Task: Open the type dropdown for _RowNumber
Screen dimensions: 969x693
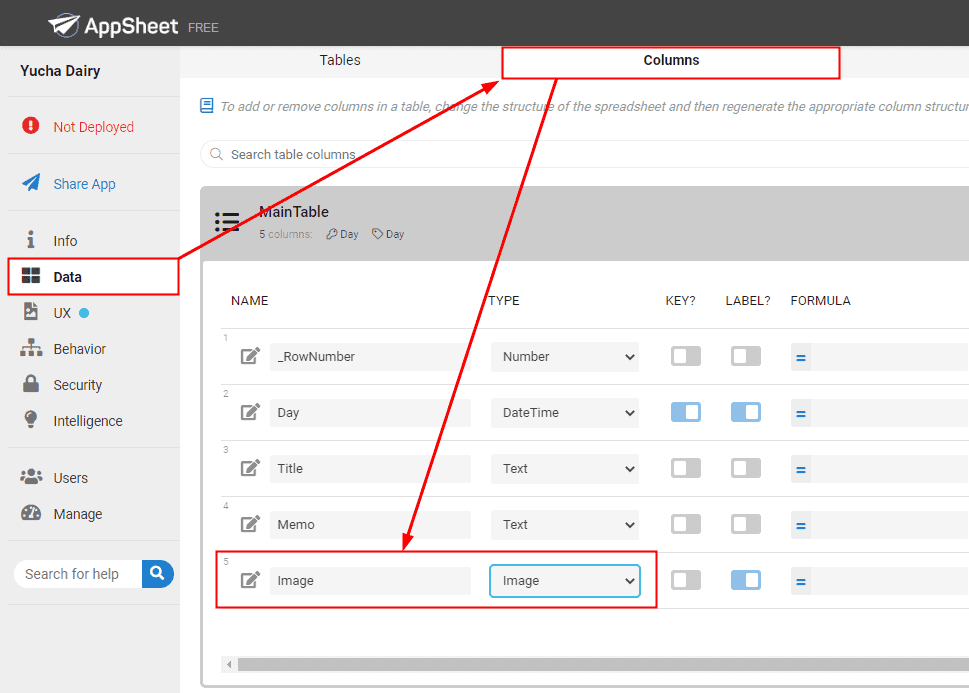Action: coord(564,357)
